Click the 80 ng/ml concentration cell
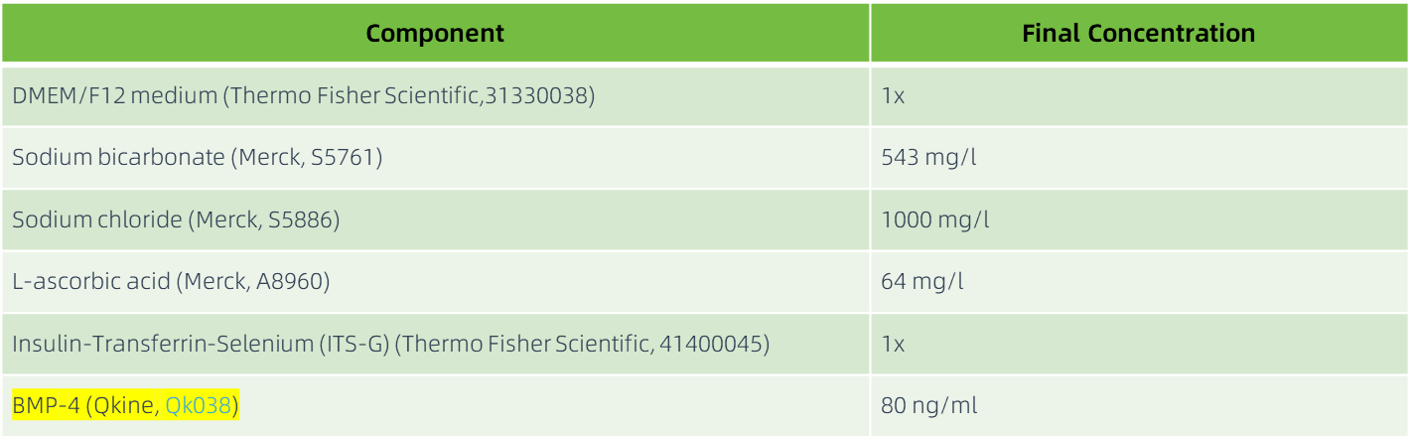The height and width of the screenshot is (440, 1413). tap(929, 407)
